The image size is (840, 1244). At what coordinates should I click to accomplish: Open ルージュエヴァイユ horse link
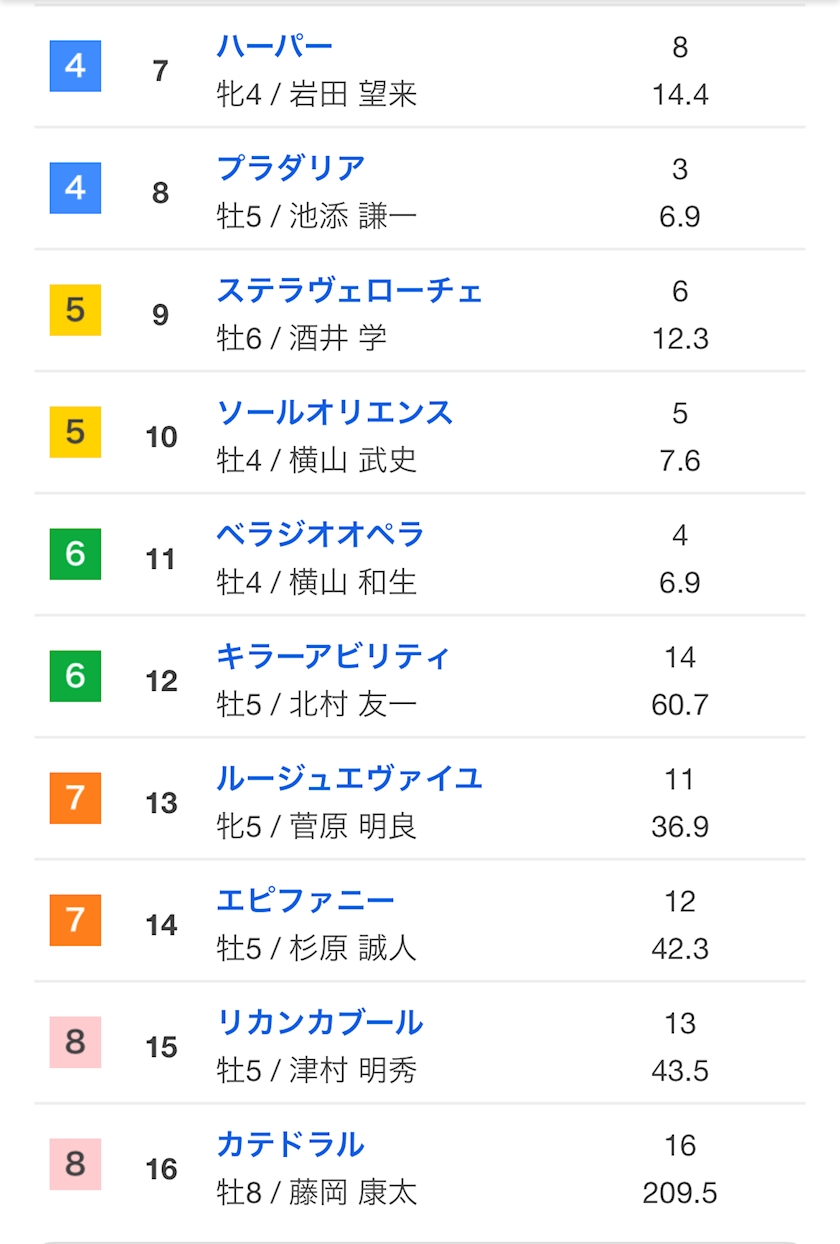(350, 778)
